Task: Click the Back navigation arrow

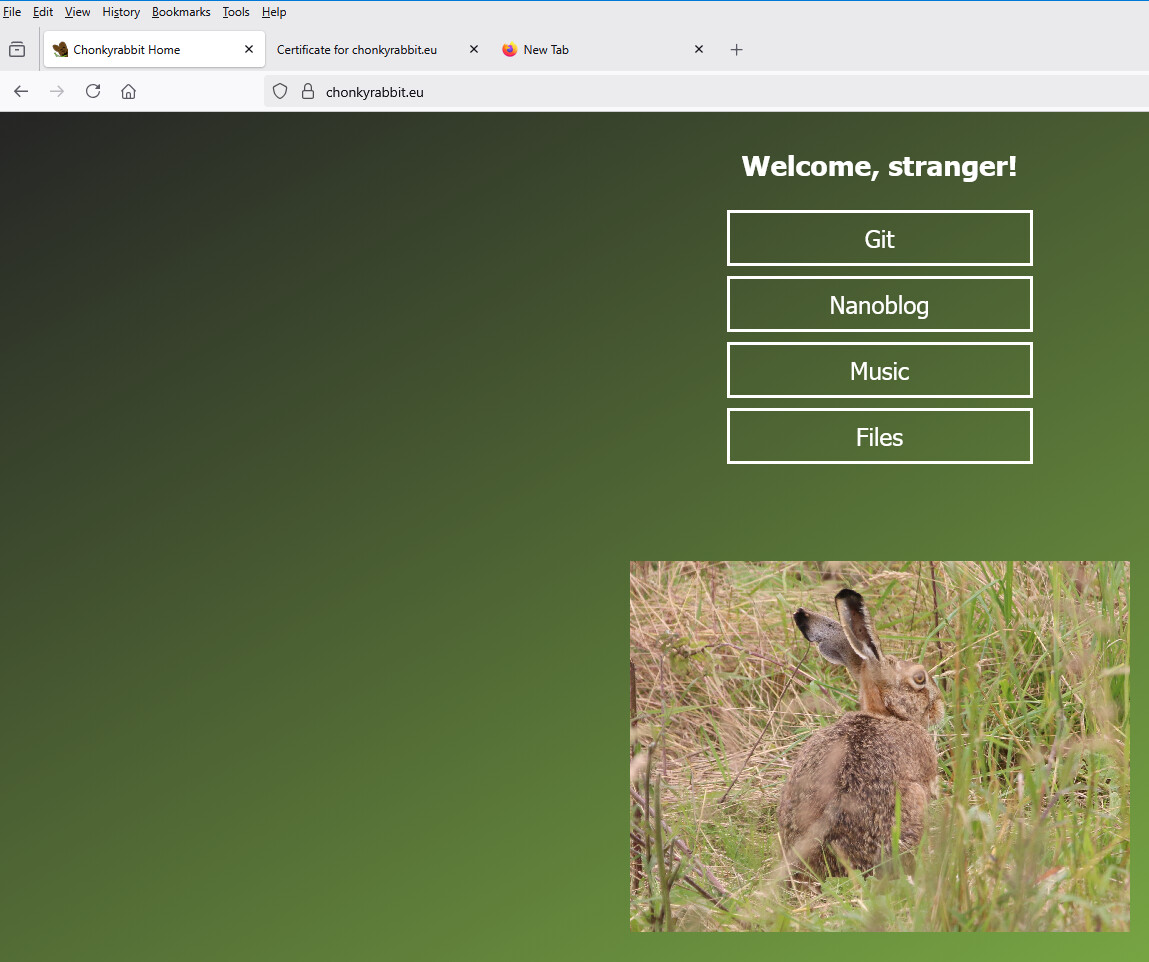Action: (x=21, y=92)
